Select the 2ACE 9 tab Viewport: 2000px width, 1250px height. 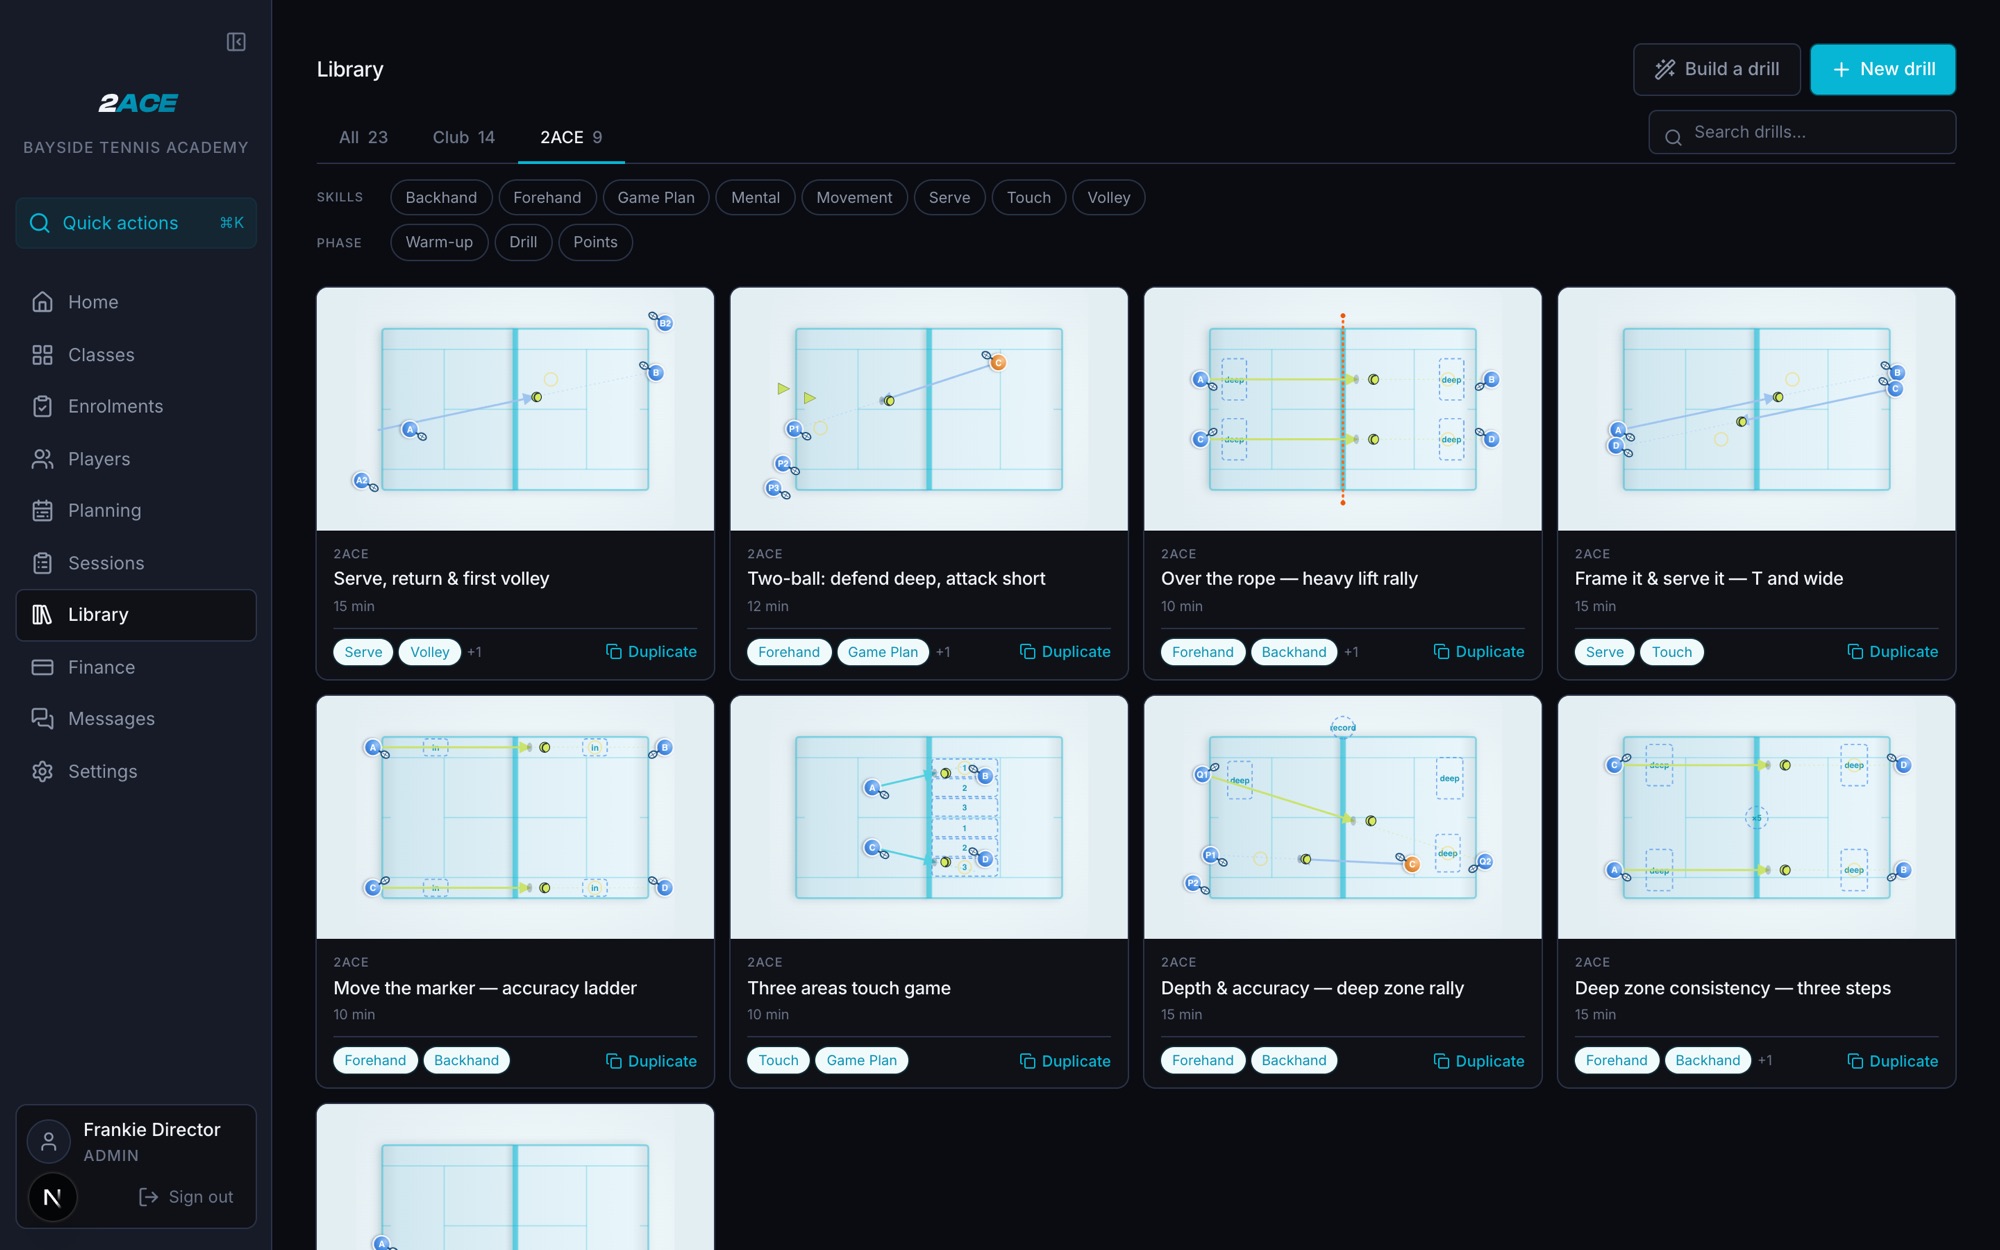point(571,137)
